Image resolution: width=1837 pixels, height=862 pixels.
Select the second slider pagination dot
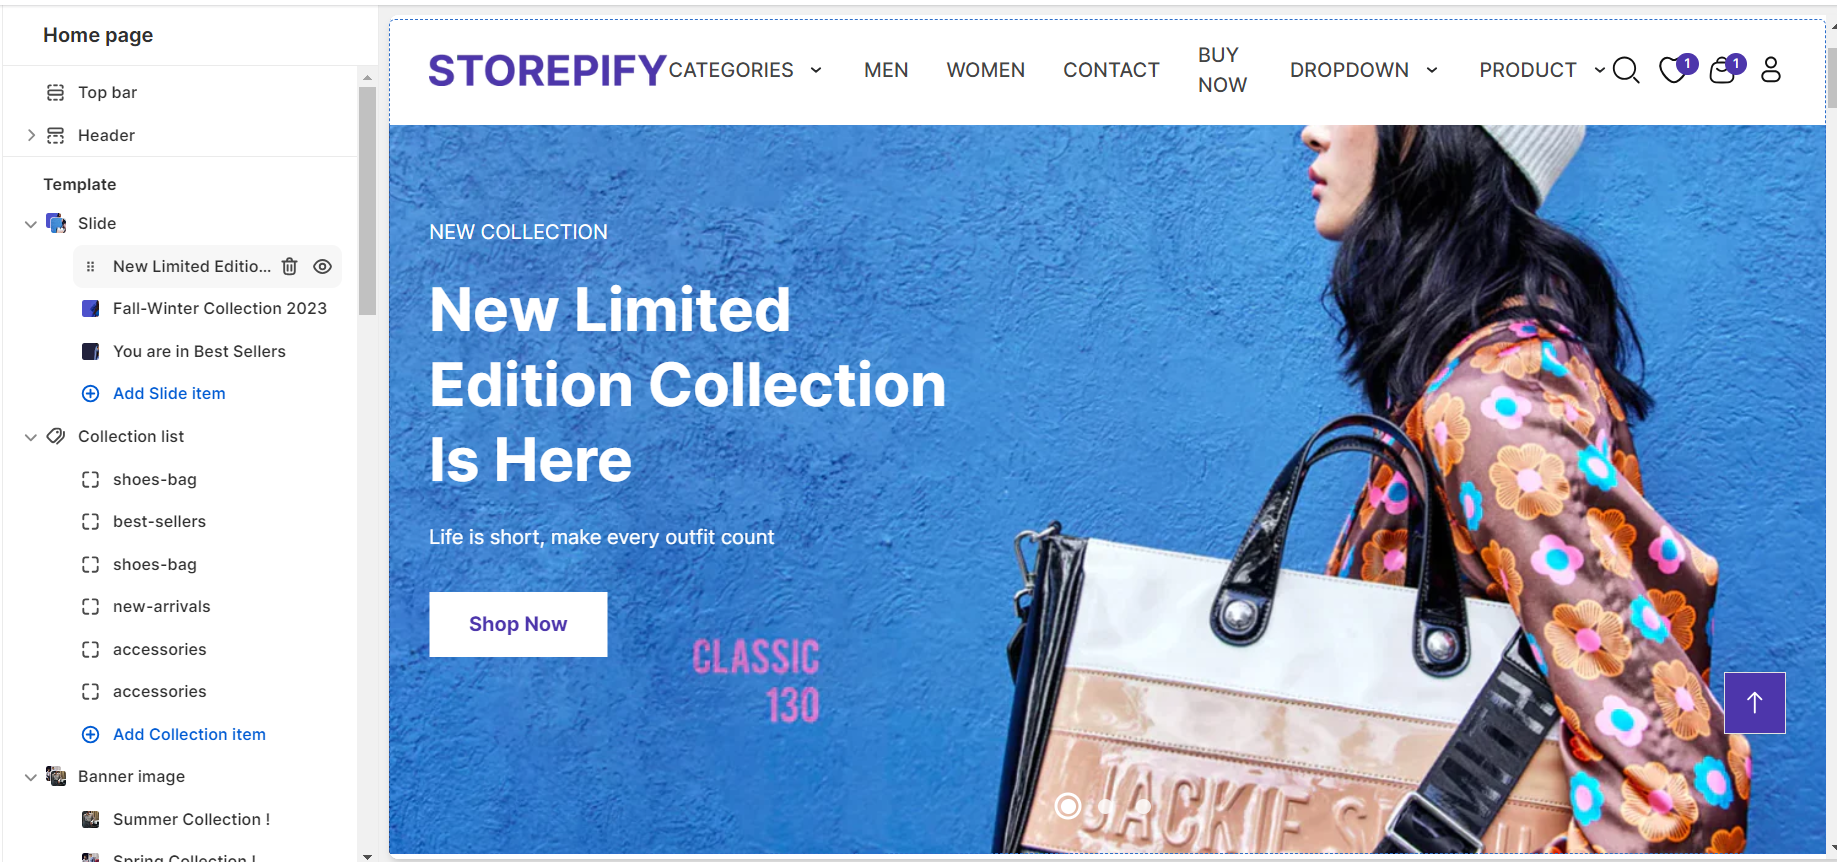1106,805
